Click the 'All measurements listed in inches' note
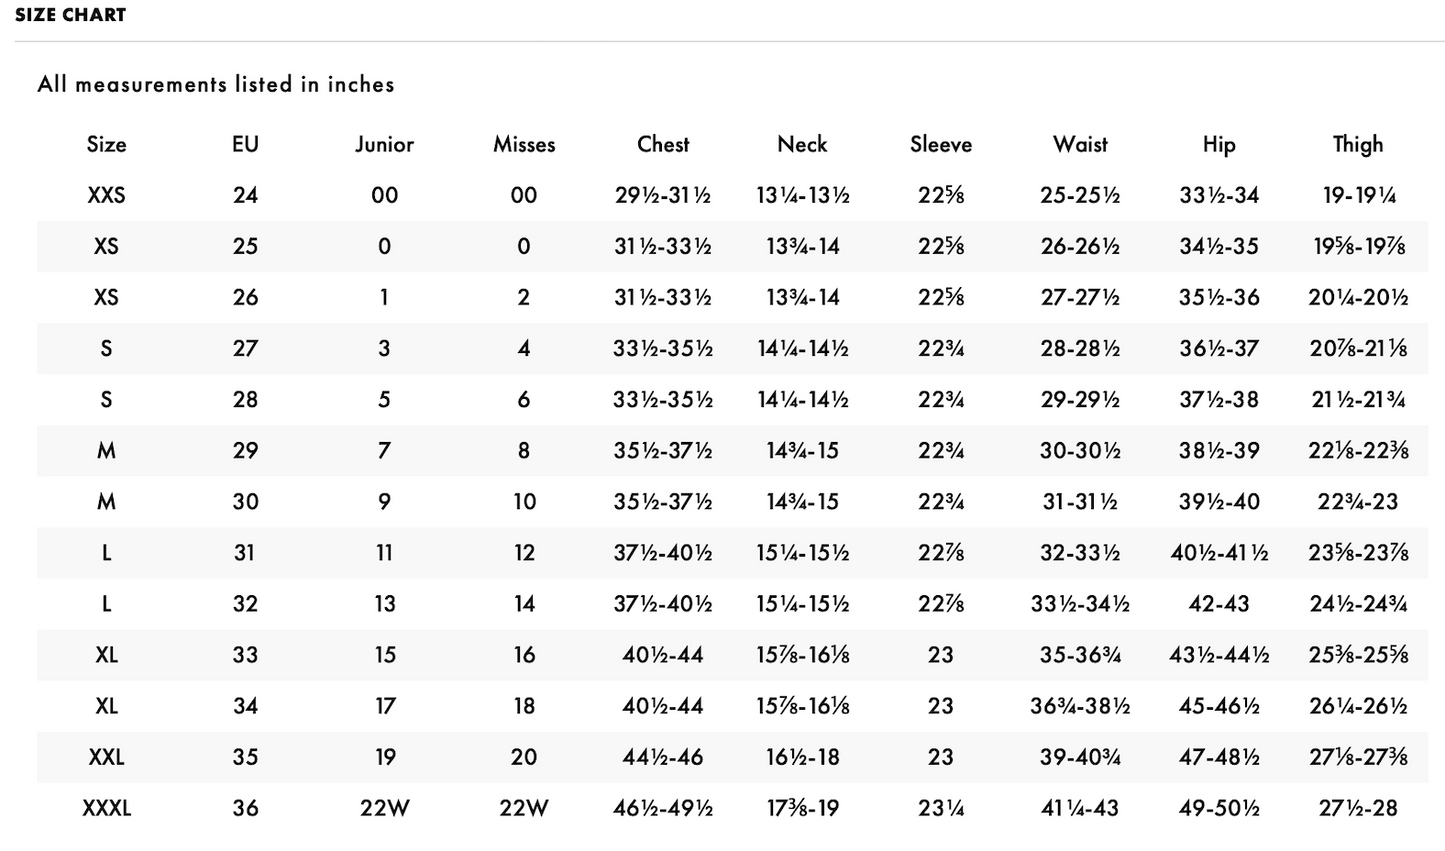This screenshot has width=1445, height=851. tap(216, 84)
